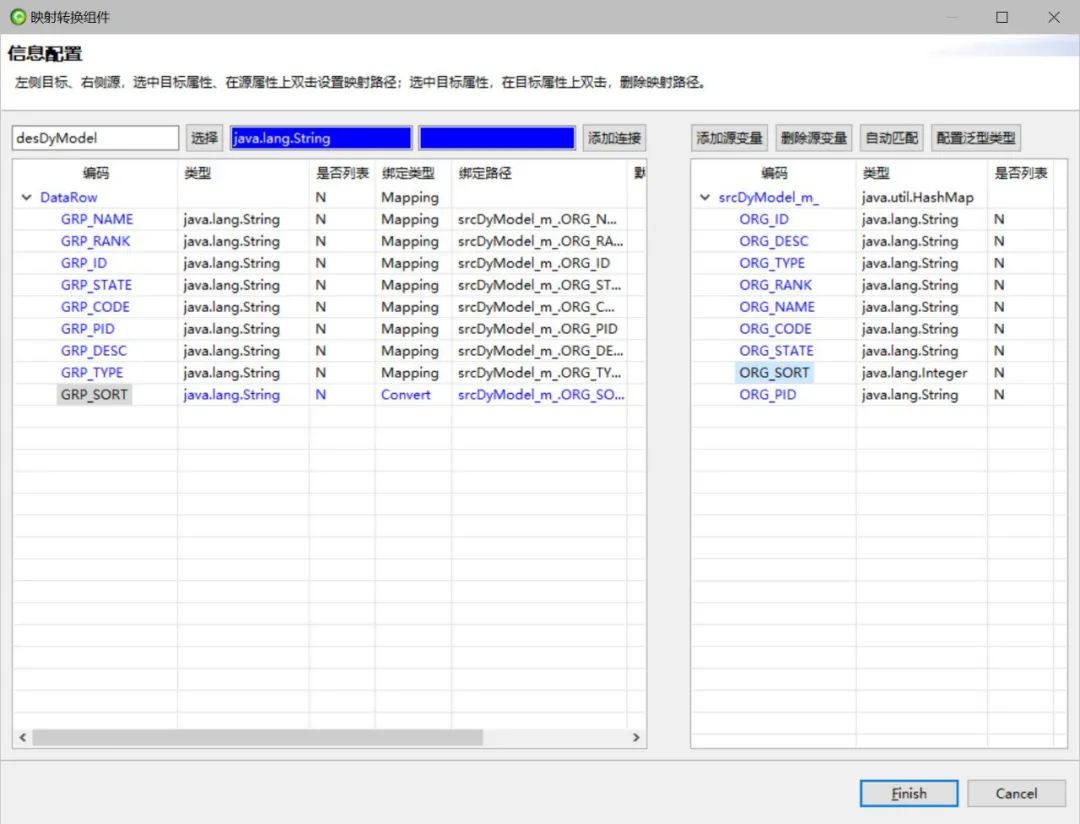Click the java.lang.String highlighted field

[x=321, y=138]
